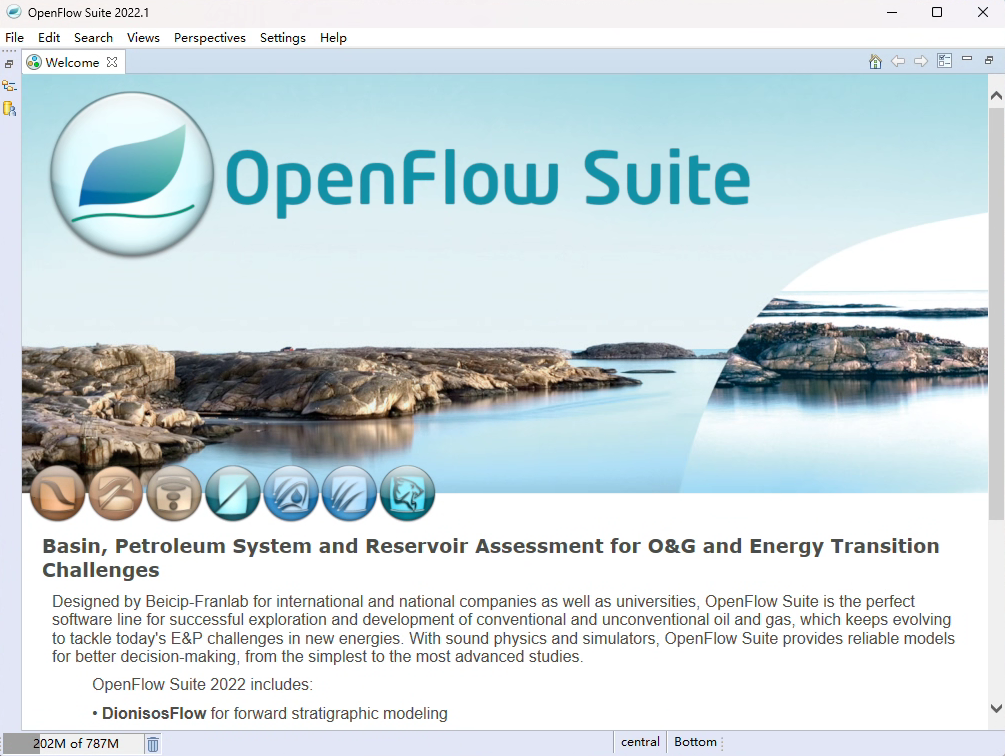
Task: Click the 'Designed by Beicip-Franlab' paragraph
Action: pos(503,629)
